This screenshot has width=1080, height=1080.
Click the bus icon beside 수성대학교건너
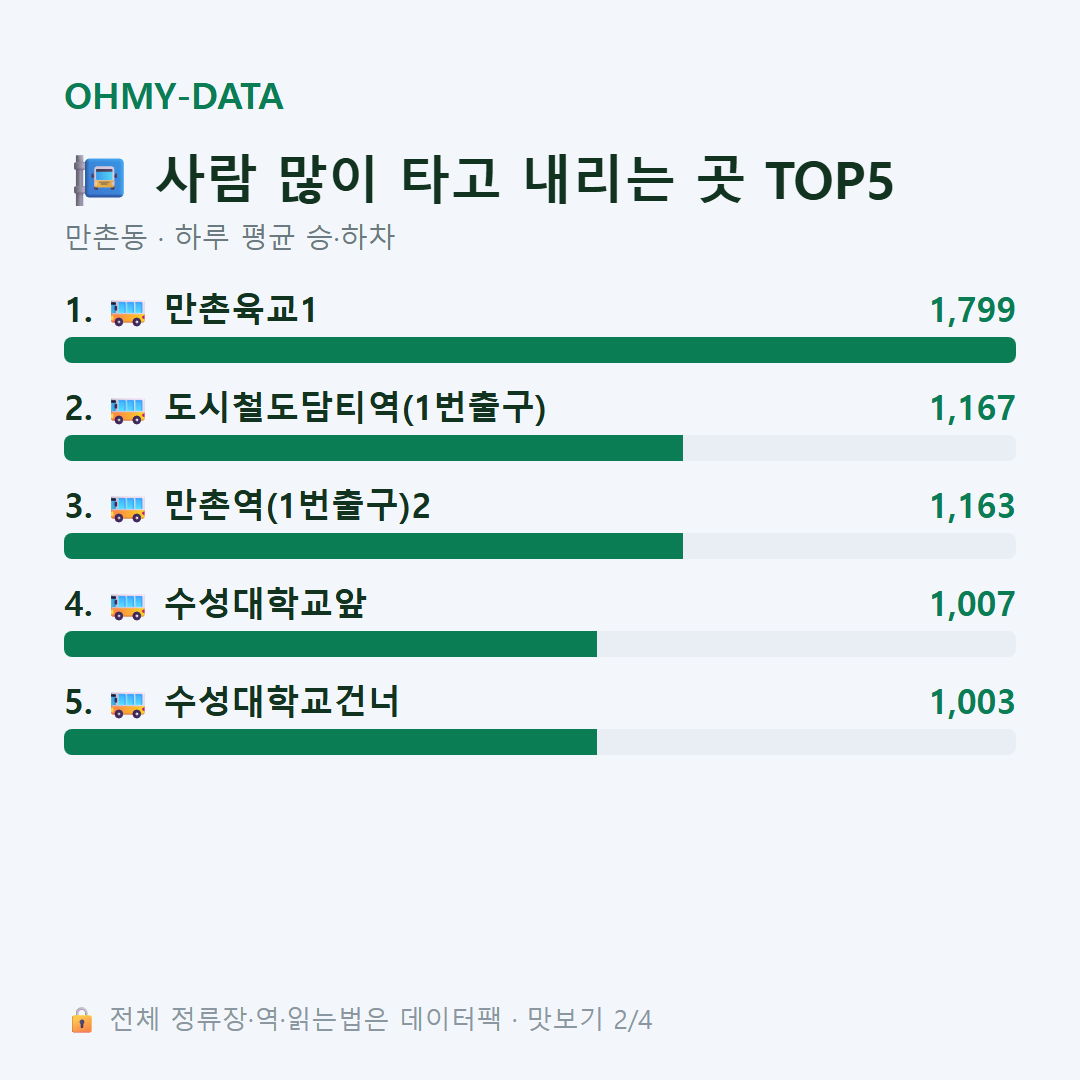127,705
